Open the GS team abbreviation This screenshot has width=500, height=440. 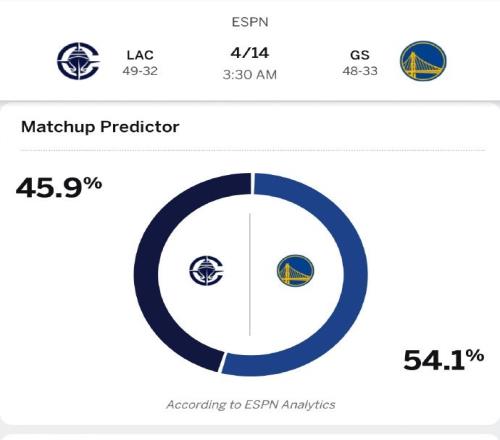pos(360,55)
